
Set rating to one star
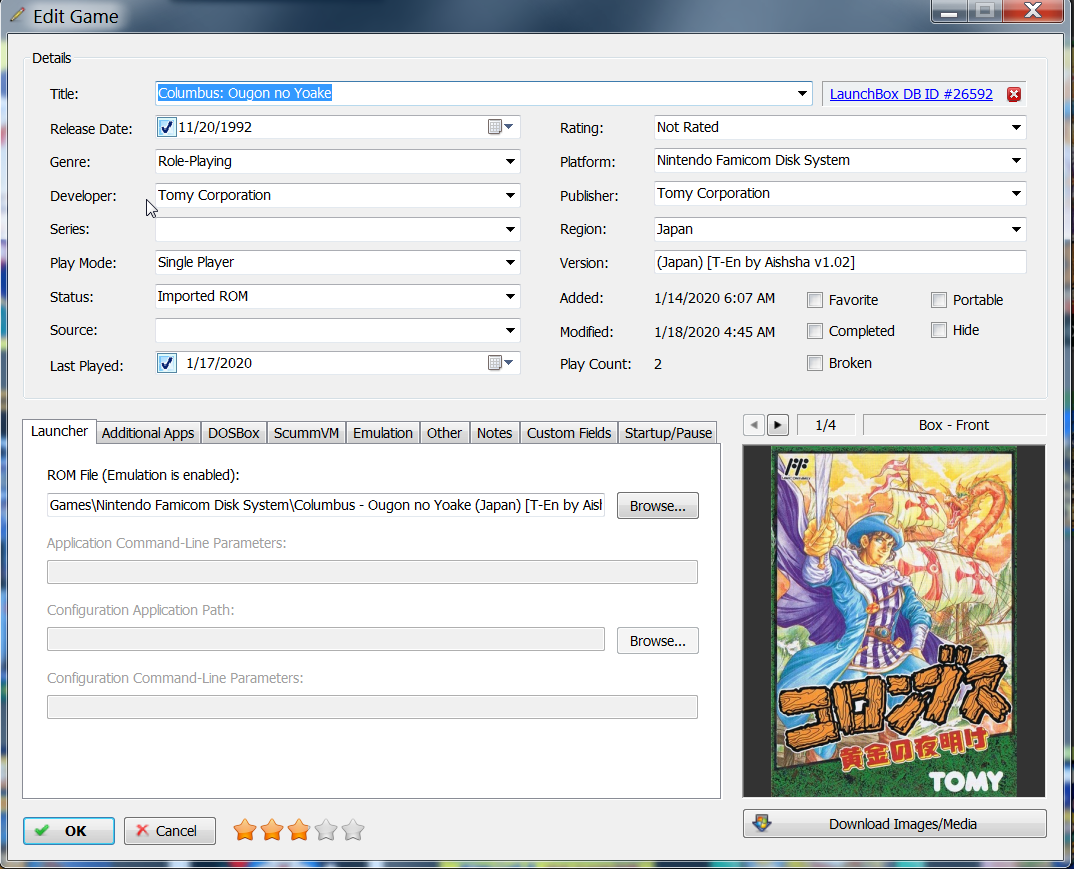244,830
